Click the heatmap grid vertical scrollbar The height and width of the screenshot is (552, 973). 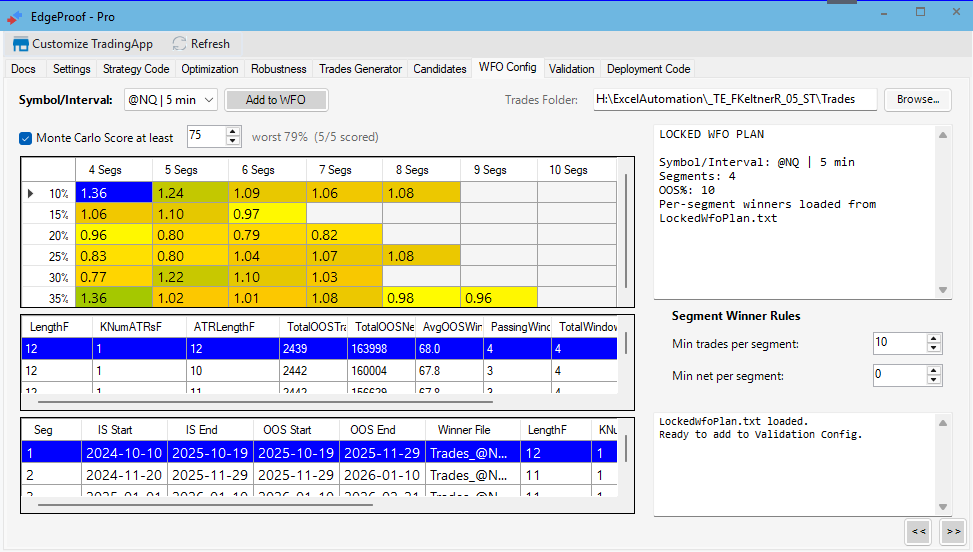pos(626,229)
